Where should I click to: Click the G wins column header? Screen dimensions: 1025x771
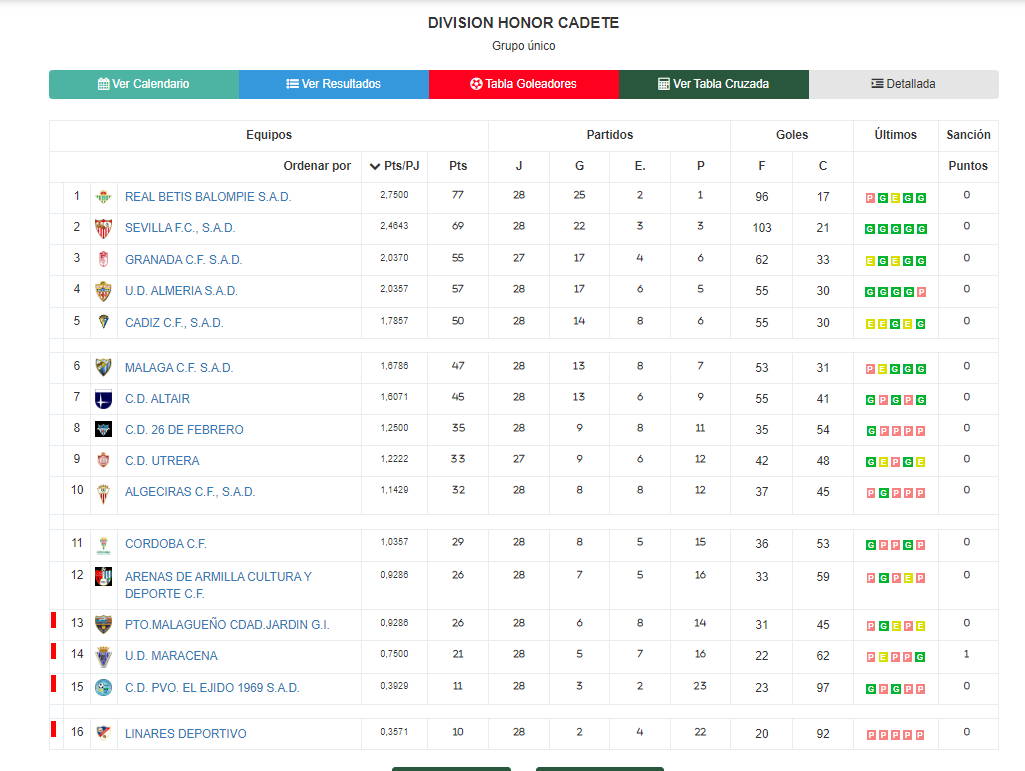(x=579, y=166)
